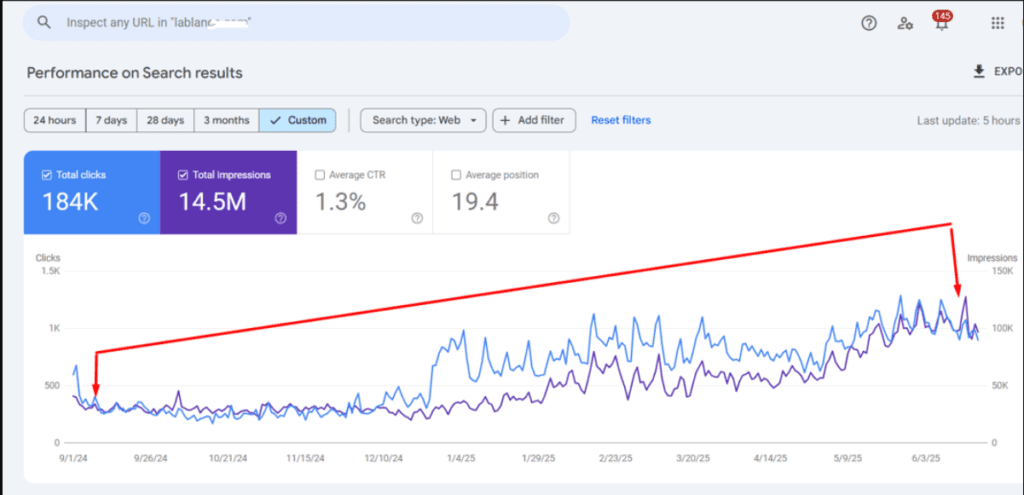Click help icon on Average CTR card
Image resolution: width=1024 pixels, height=495 pixels.
(417, 218)
